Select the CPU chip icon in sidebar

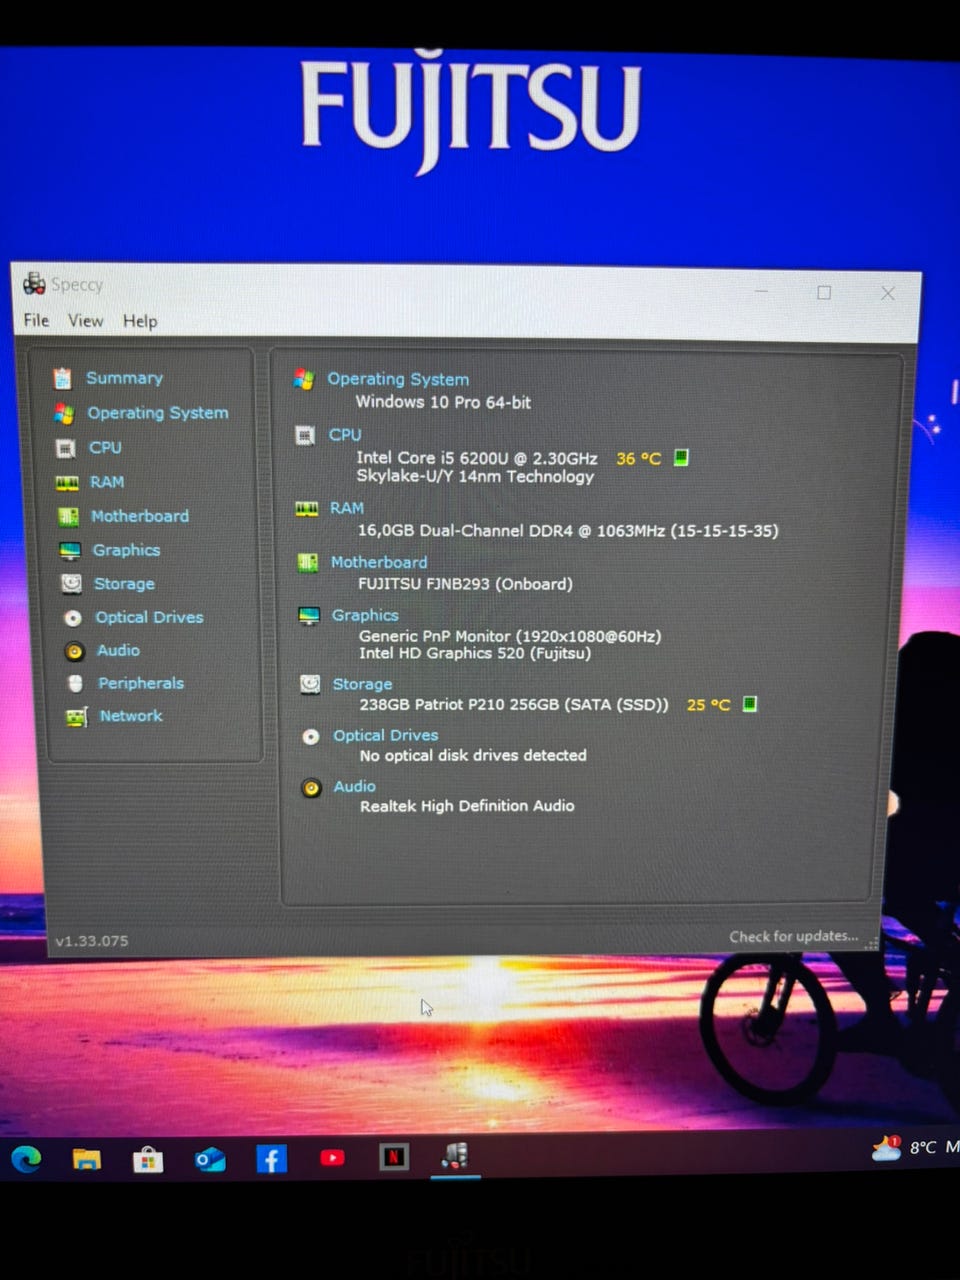tap(65, 448)
